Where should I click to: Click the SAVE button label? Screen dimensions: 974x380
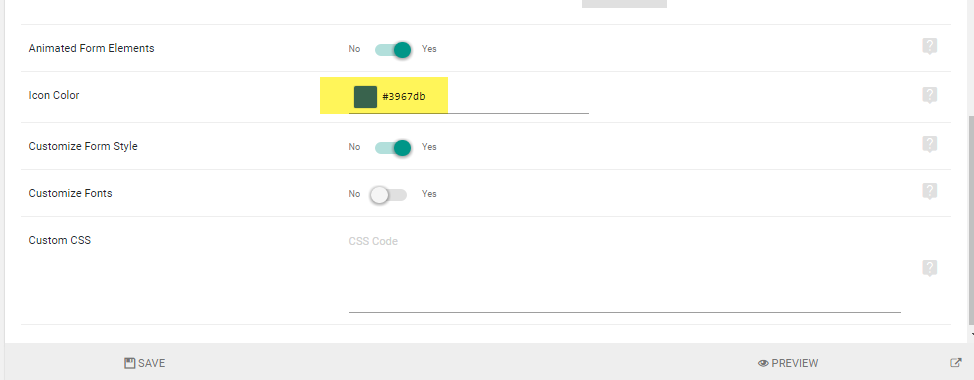[152, 363]
